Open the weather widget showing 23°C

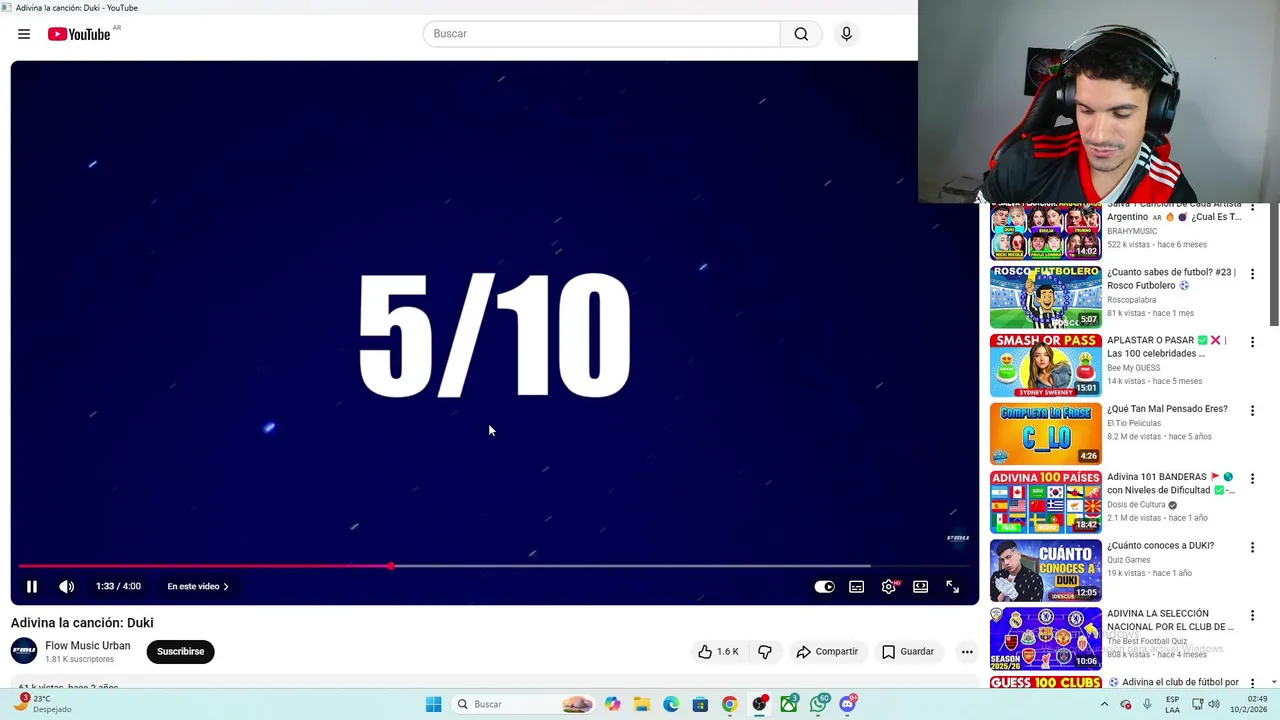tap(42, 704)
